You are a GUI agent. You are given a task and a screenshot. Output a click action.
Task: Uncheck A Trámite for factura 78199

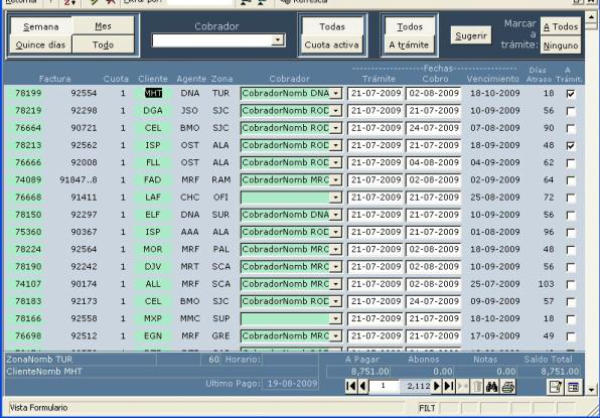[x=571, y=93]
